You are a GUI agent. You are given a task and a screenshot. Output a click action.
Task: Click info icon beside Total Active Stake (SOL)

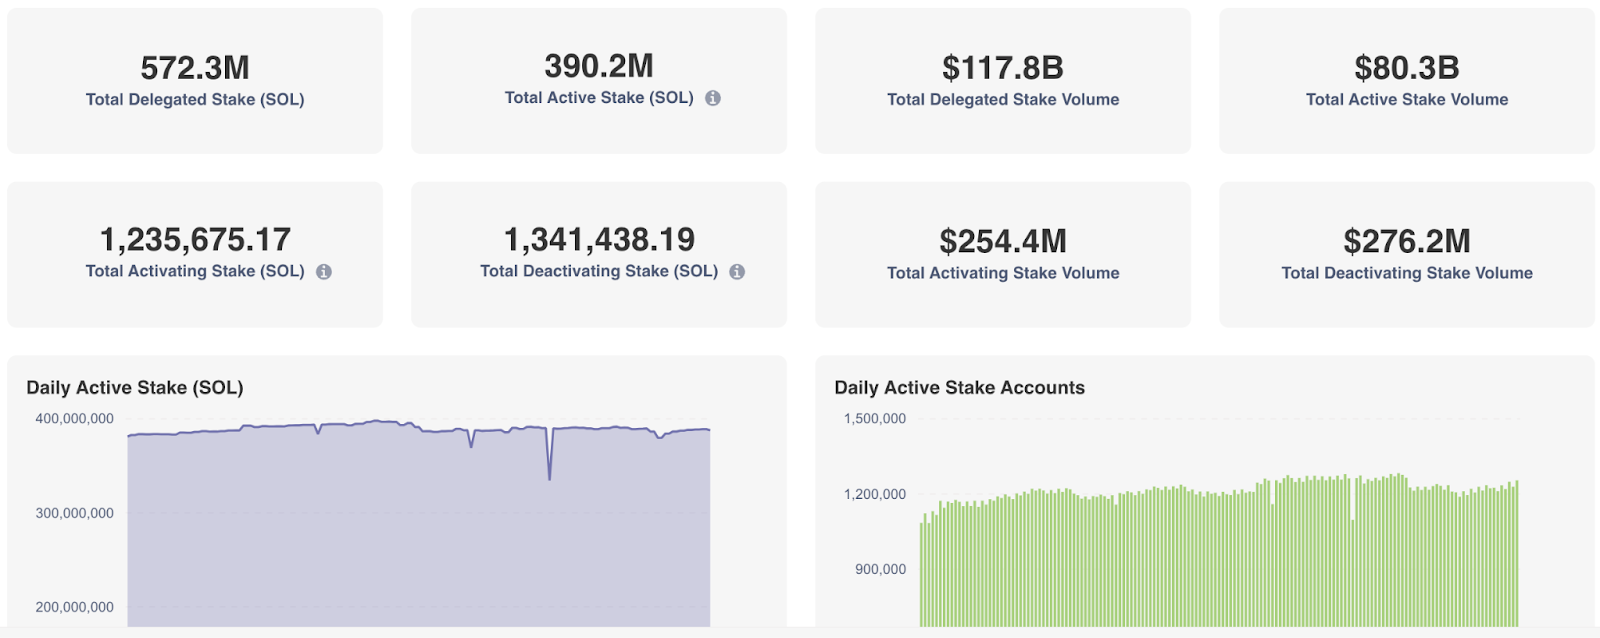tap(713, 98)
